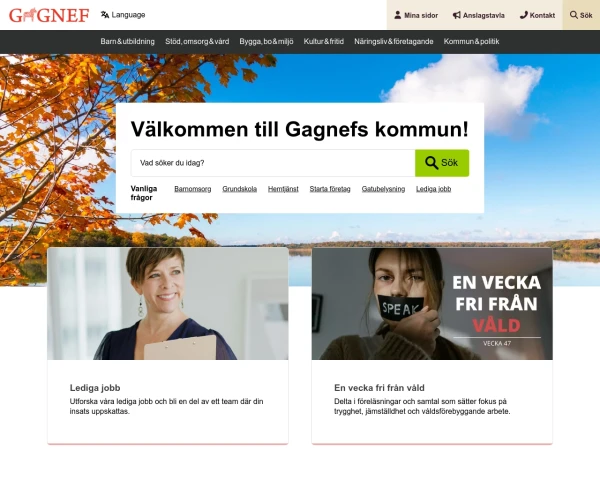
Task: Click the Language translate icon
Action: coord(105,15)
